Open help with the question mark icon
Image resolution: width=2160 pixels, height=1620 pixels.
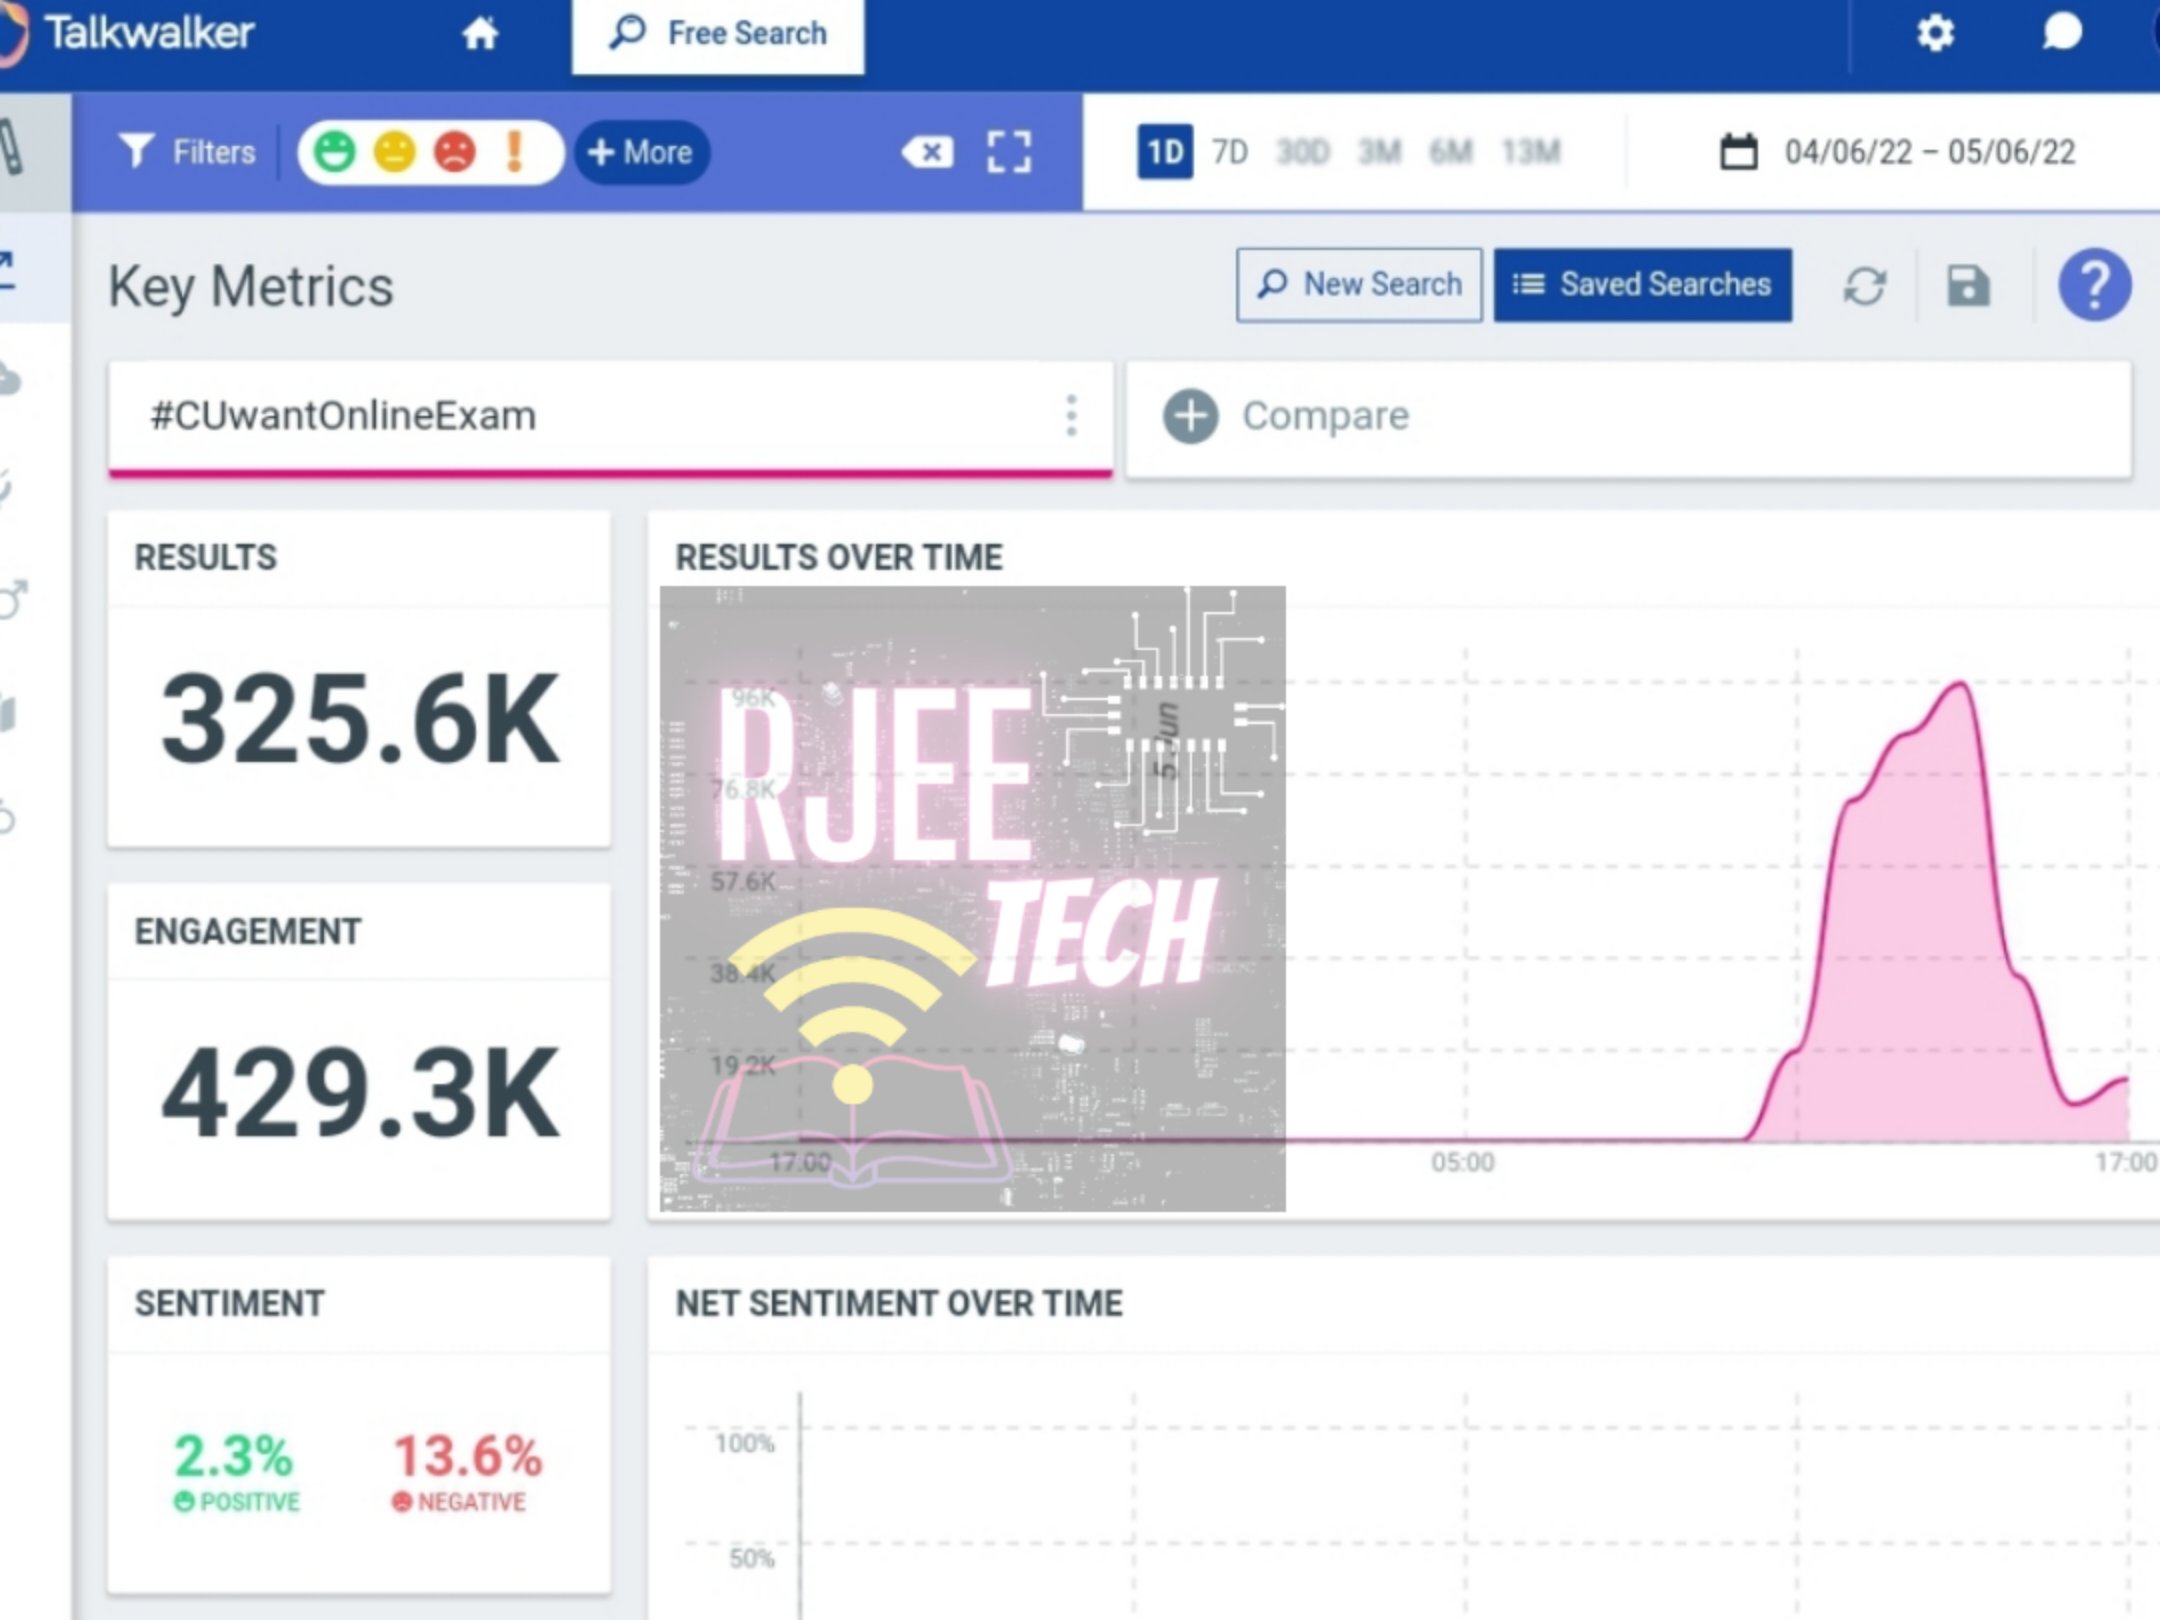(2094, 286)
